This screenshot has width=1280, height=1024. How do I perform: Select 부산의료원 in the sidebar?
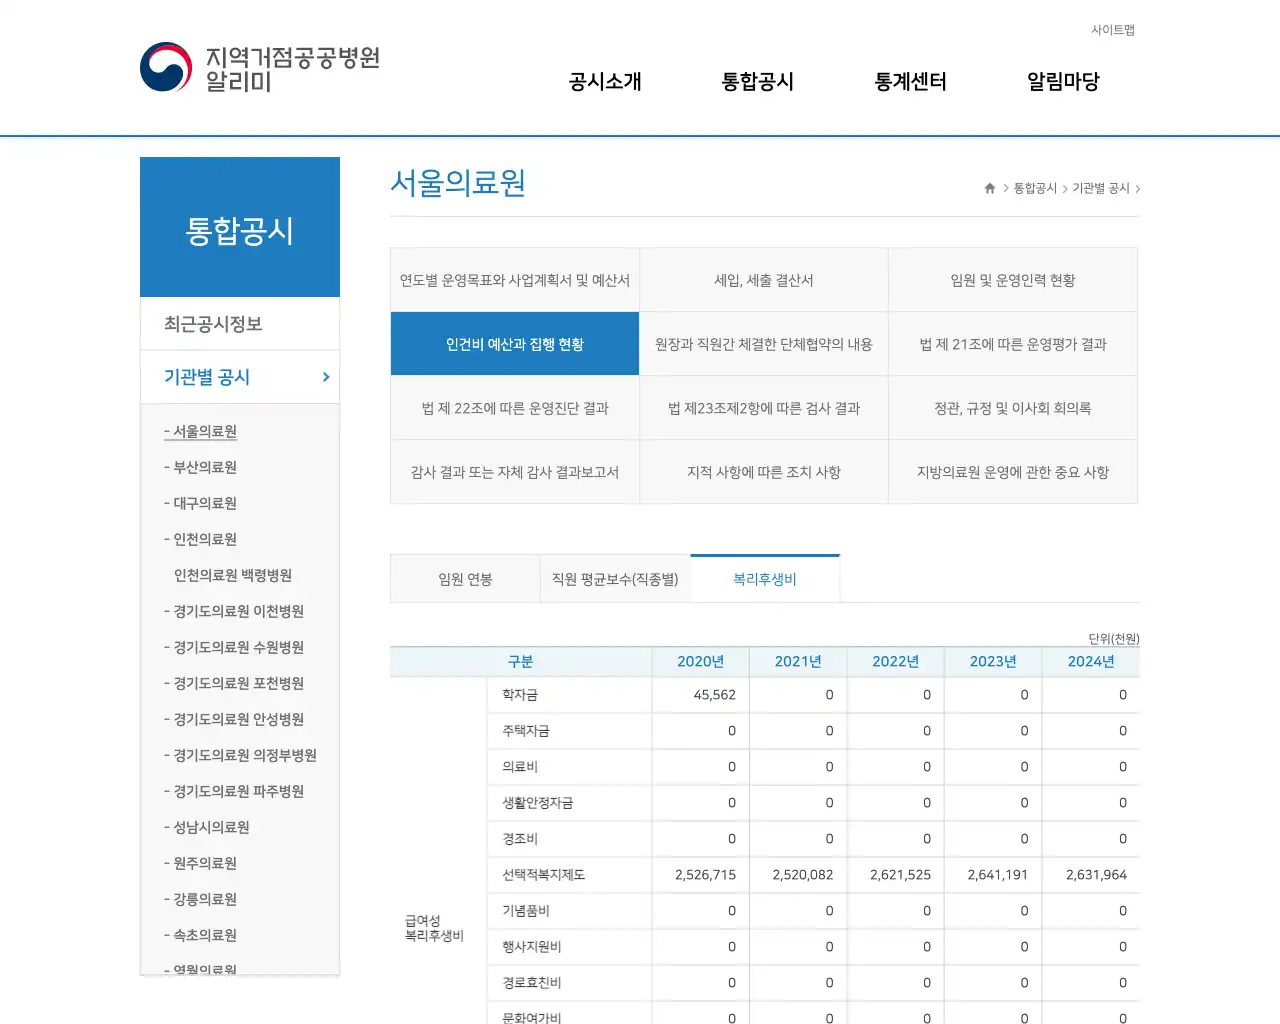coord(206,467)
